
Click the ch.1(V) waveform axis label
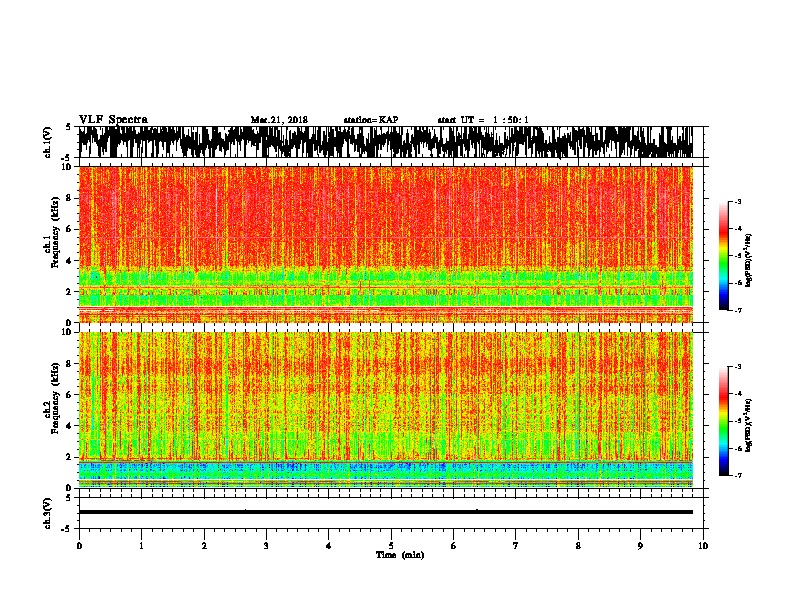point(48,142)
